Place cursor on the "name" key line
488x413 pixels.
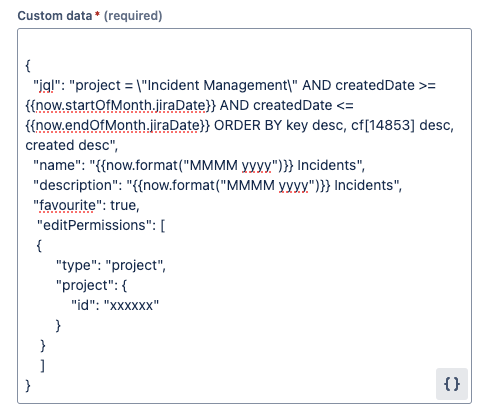point(199,165)
